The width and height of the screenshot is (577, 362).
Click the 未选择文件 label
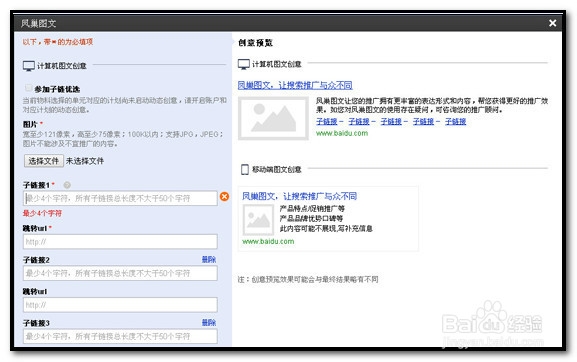click(x=85, y=161)
